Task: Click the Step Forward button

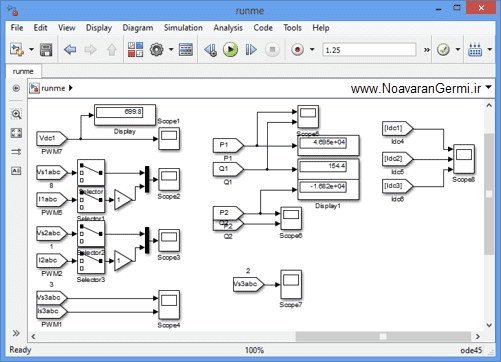Action: (x=251, y=50)
